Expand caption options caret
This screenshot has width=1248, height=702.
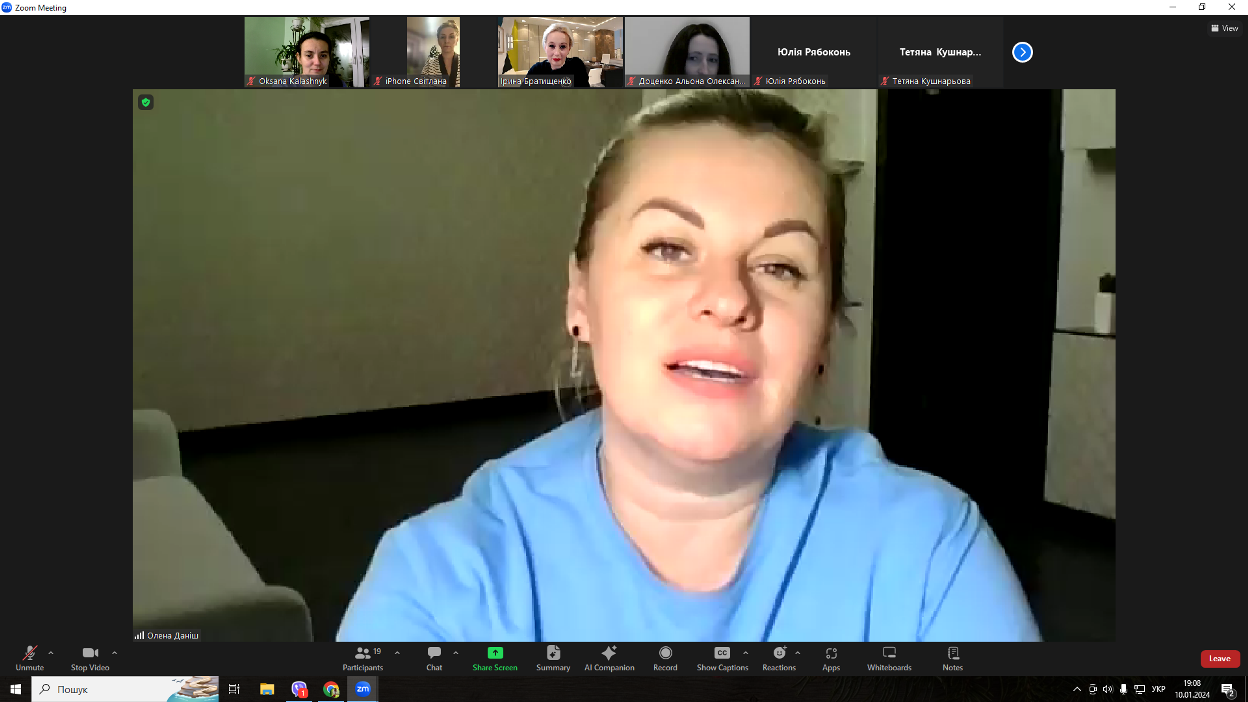pyautogui.click(x=746, y=653)
